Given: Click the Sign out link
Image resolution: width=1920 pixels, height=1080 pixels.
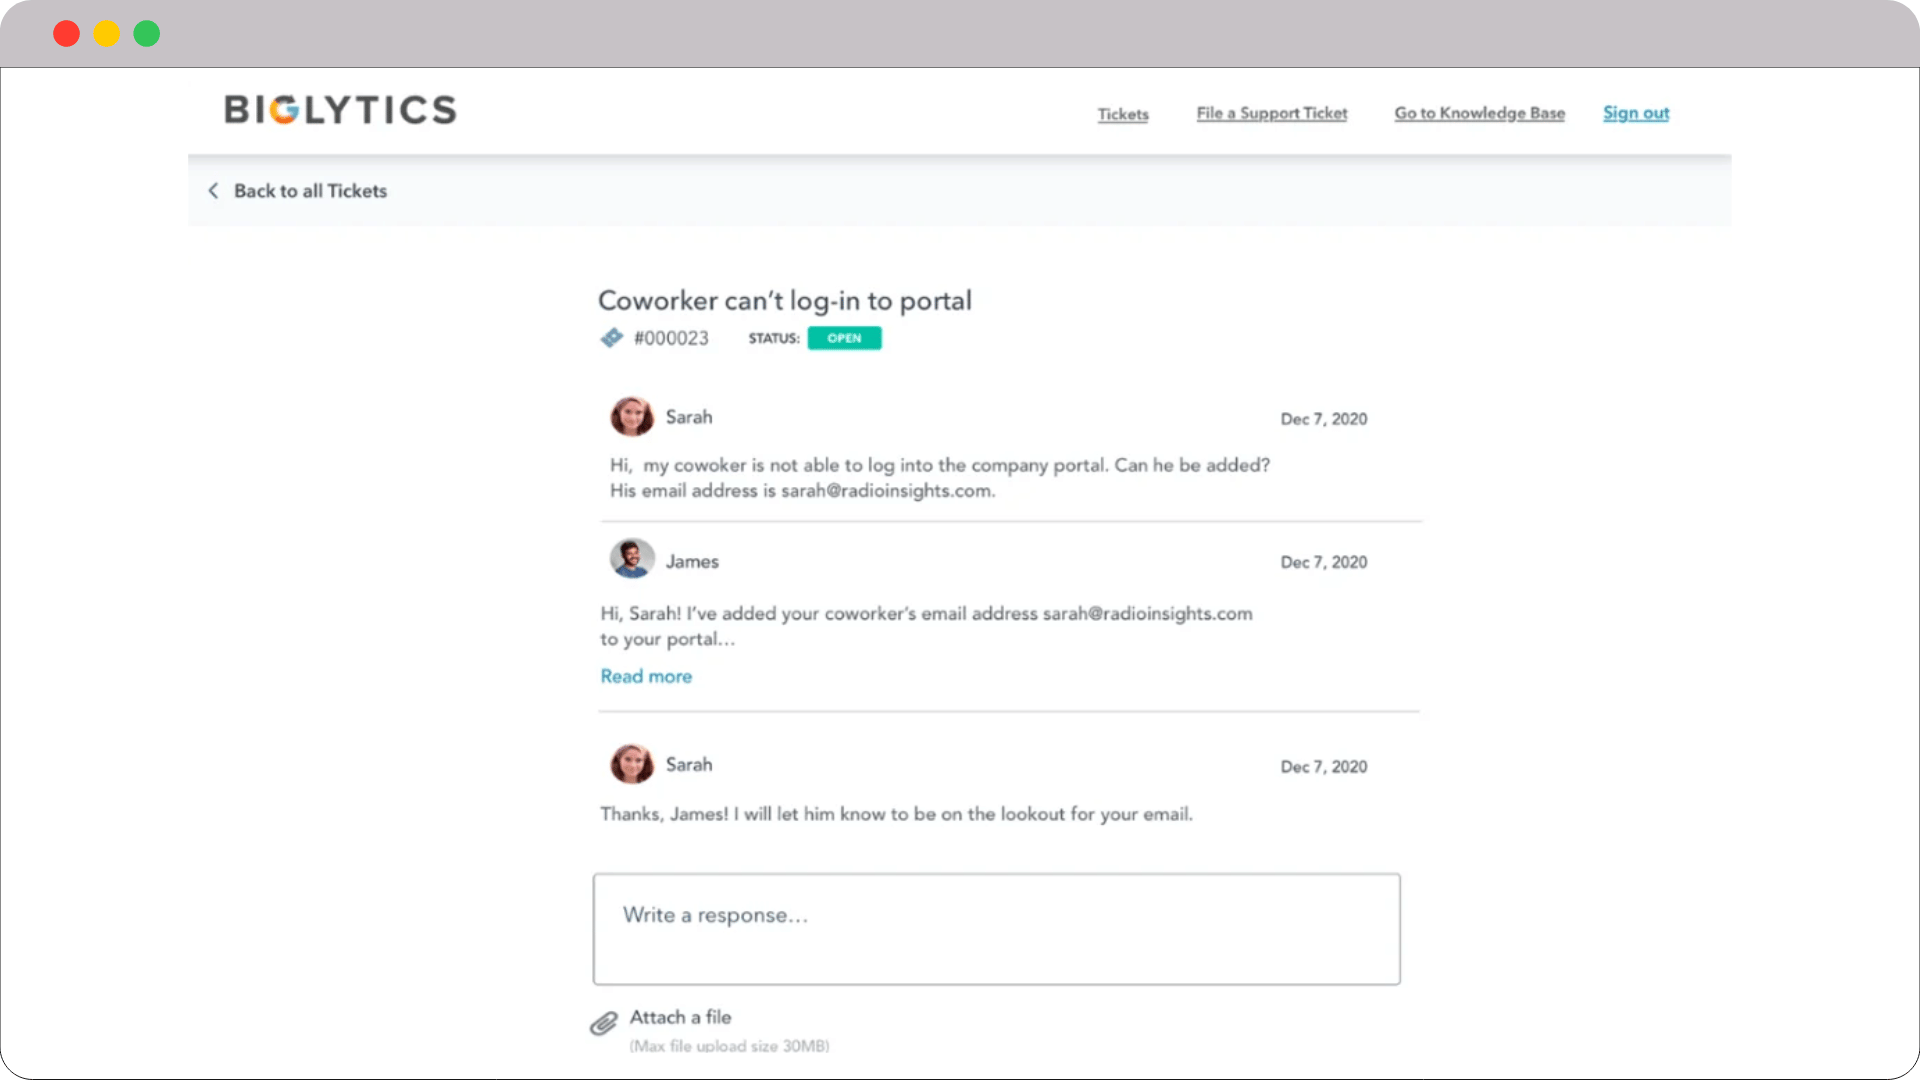Looking at the screenshot, I should click(1635, 113).
